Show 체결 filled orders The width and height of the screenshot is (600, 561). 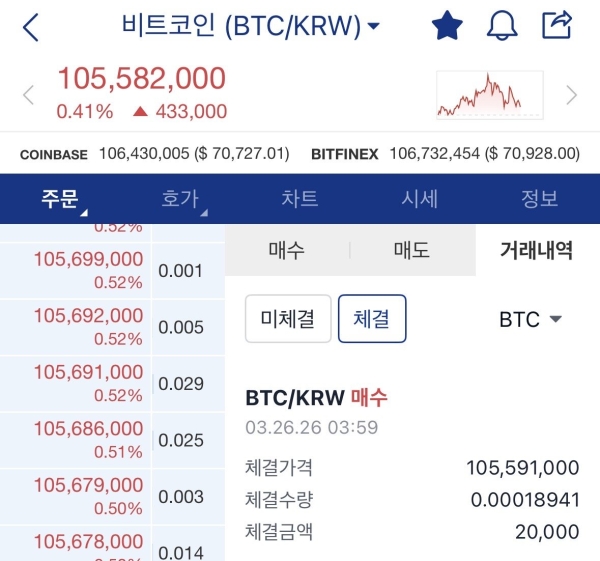click(x=372, y=319)
